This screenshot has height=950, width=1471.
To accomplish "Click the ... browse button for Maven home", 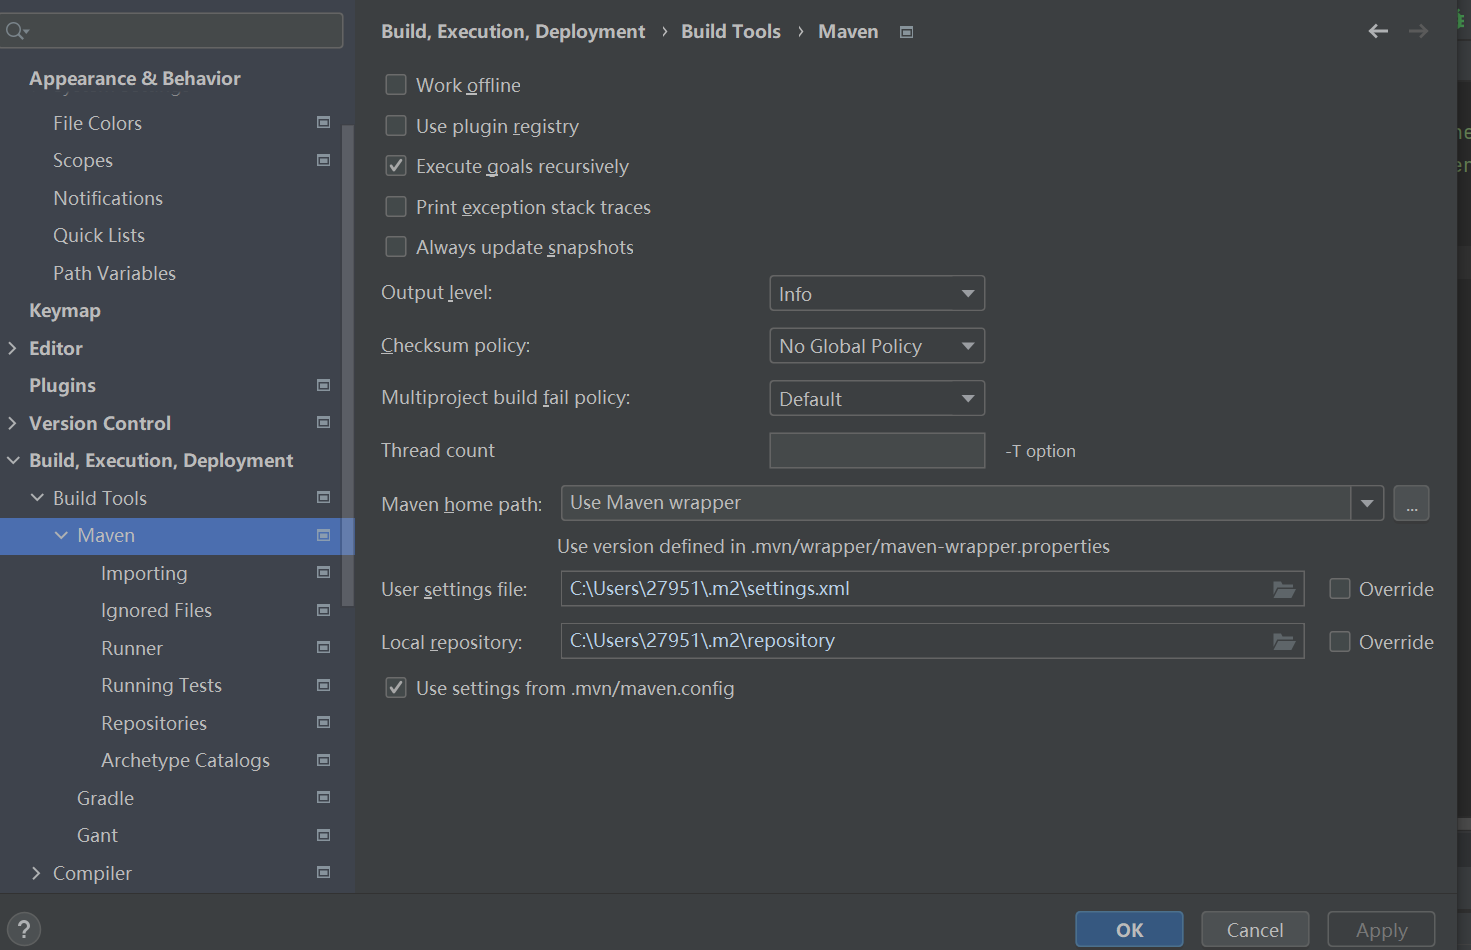I will click(1411, 503).
